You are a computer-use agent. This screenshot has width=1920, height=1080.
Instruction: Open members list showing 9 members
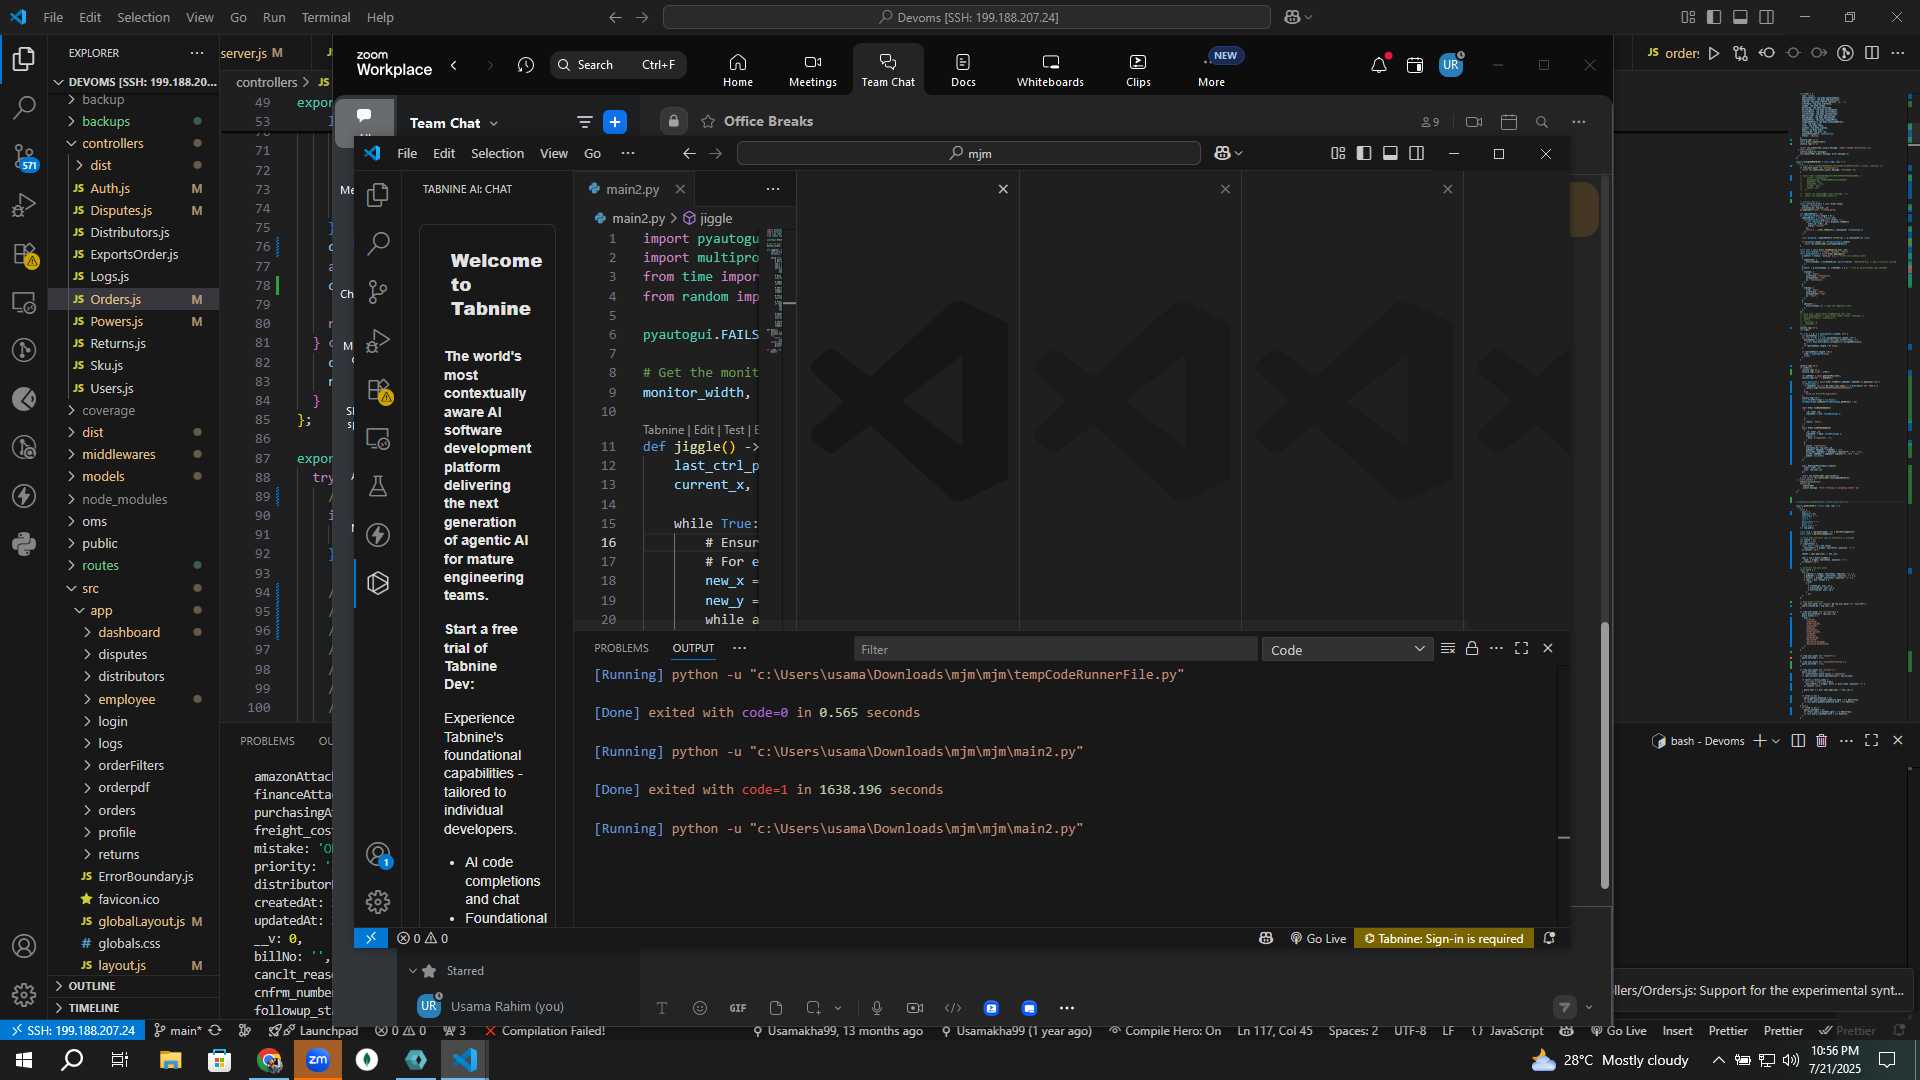(1431, 122)
